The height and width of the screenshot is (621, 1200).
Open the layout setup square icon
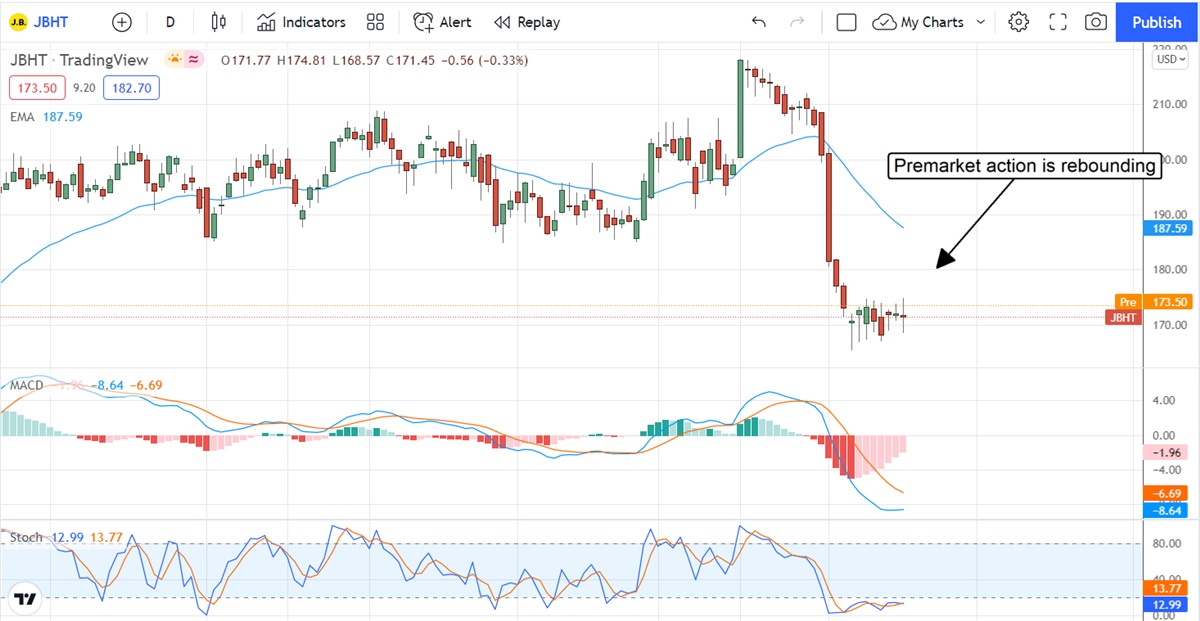tap(846, 22)
